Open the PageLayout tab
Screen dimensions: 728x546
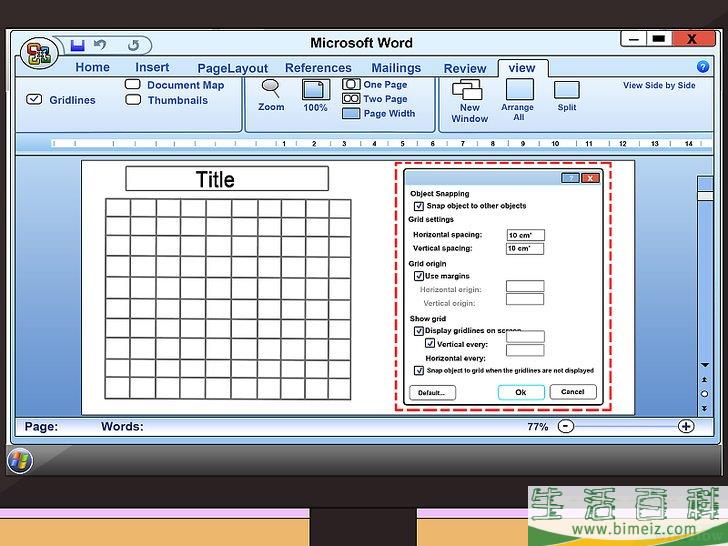[233, 68]
